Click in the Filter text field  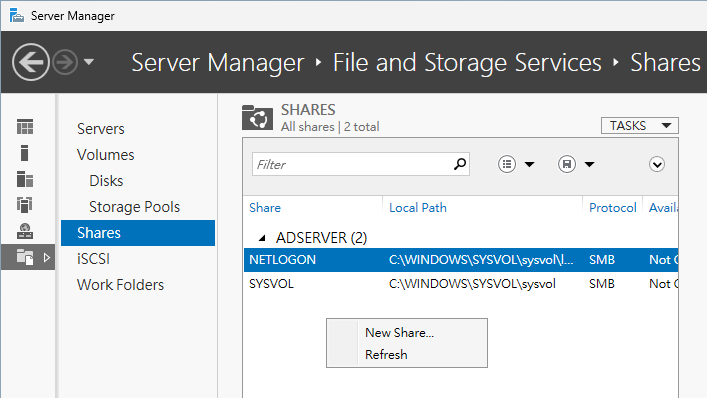pos(353,164)
